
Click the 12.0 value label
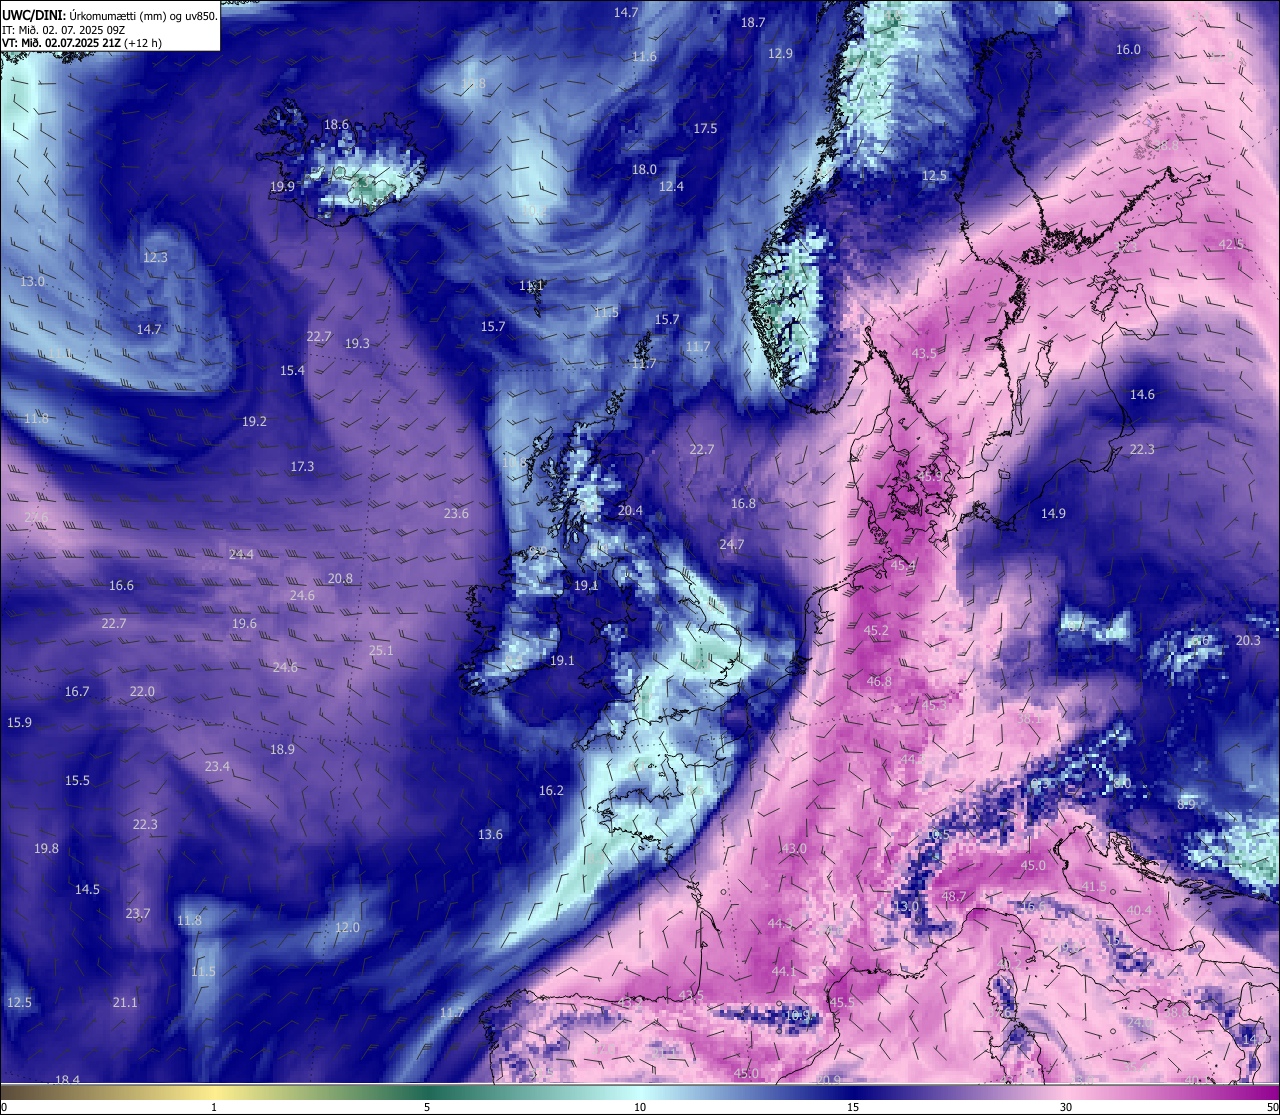pyautogui.click(x=347, y=928)
